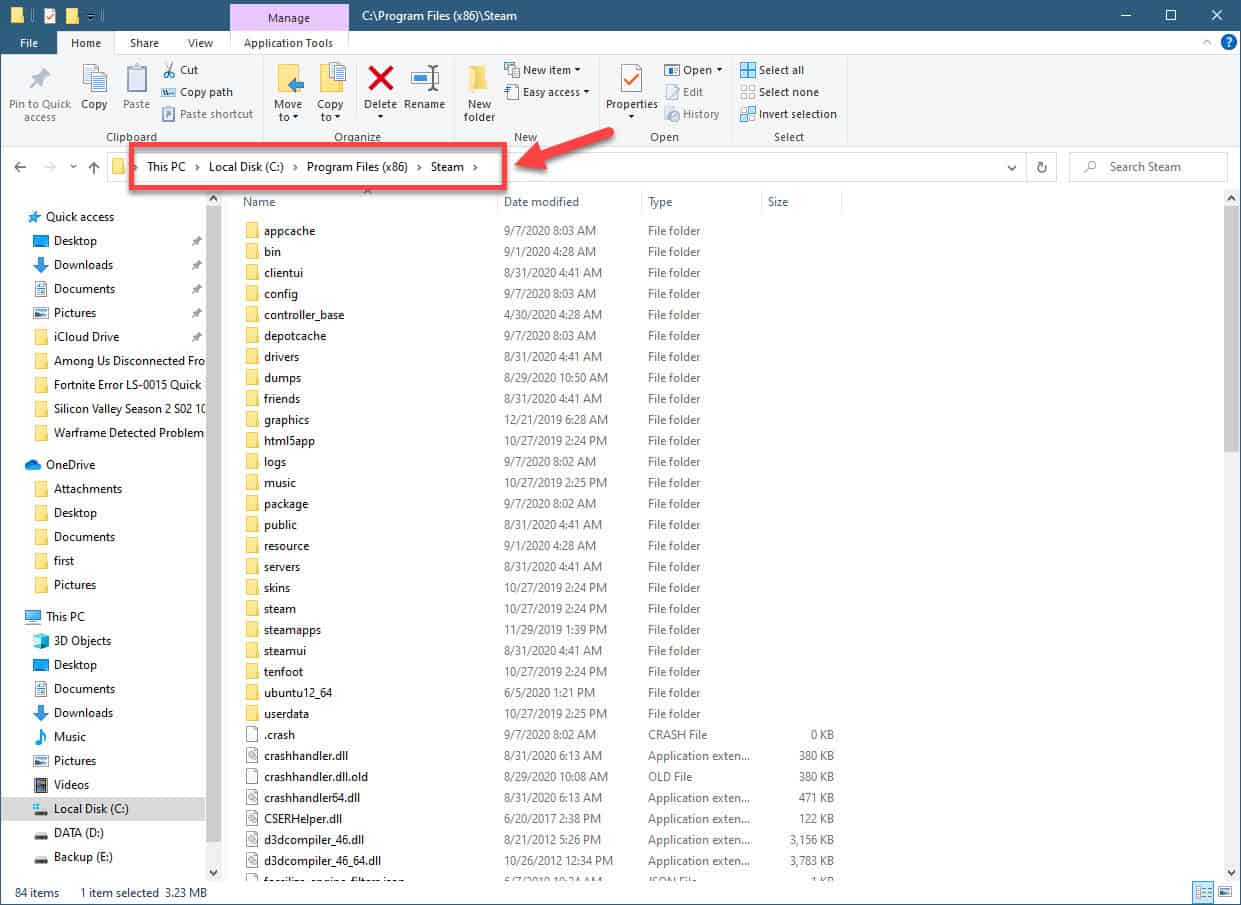Expand the Open button dropdown arrow
This screenshot has width=1241, height=905.
pyautogui.click(x=719, y=70)
